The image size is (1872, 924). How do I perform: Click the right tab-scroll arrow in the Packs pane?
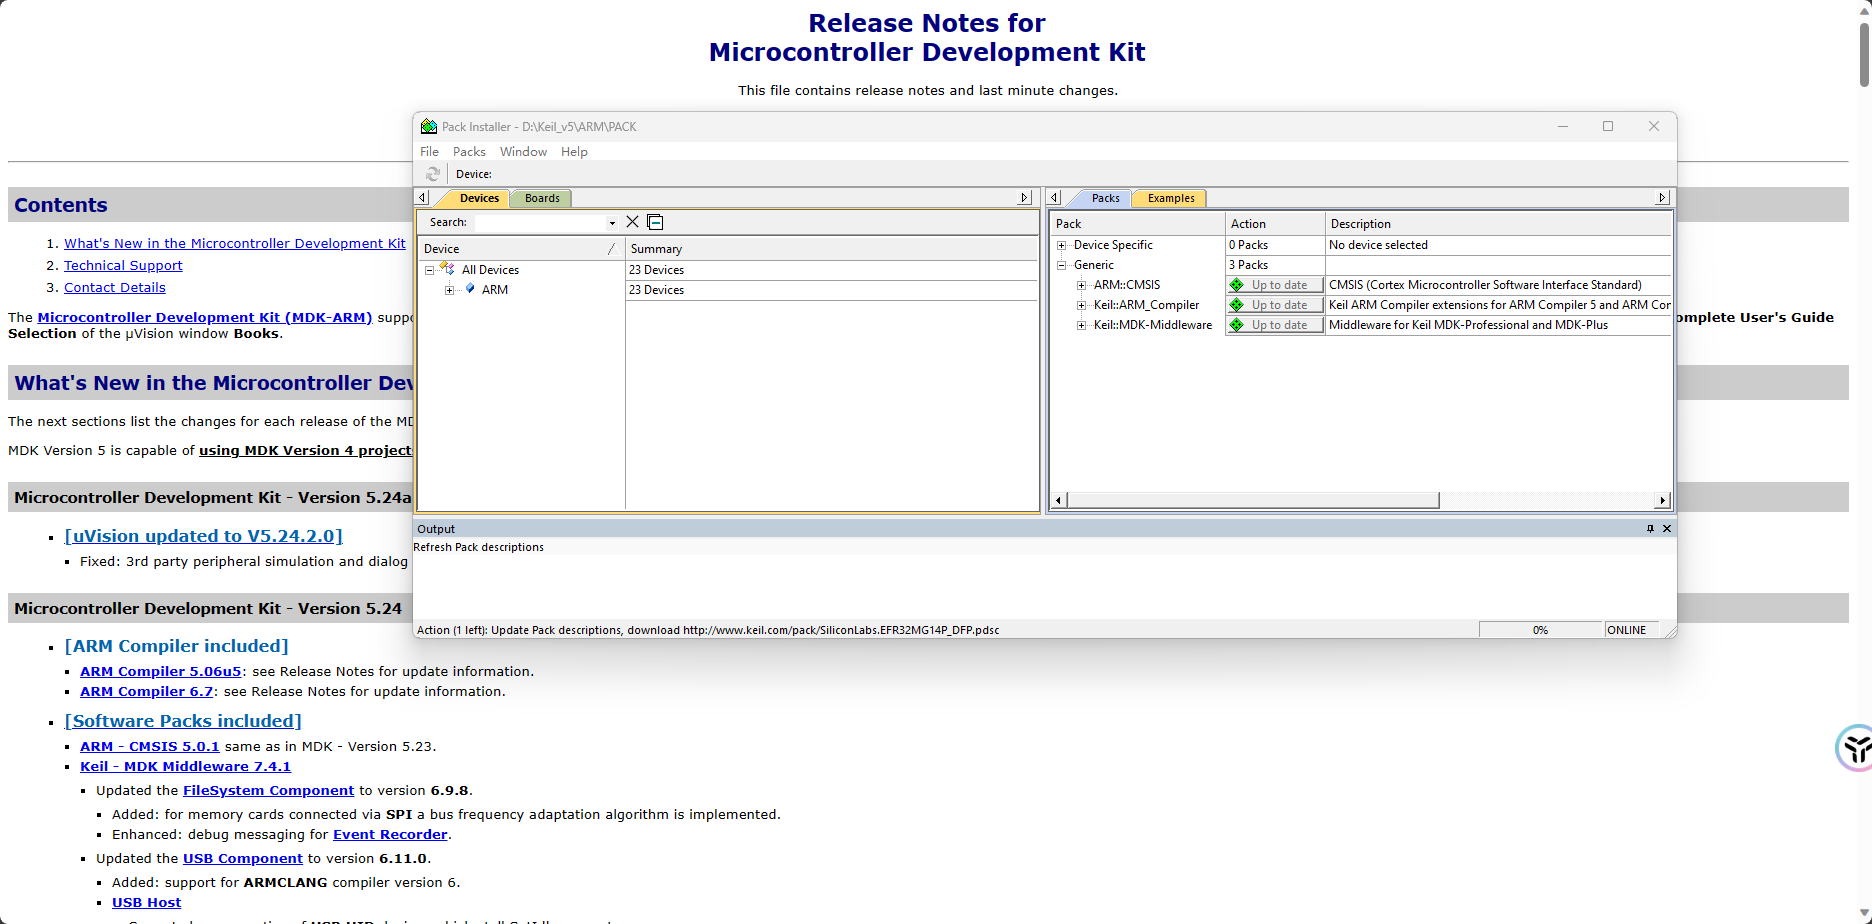click(x=1662, y=198)
